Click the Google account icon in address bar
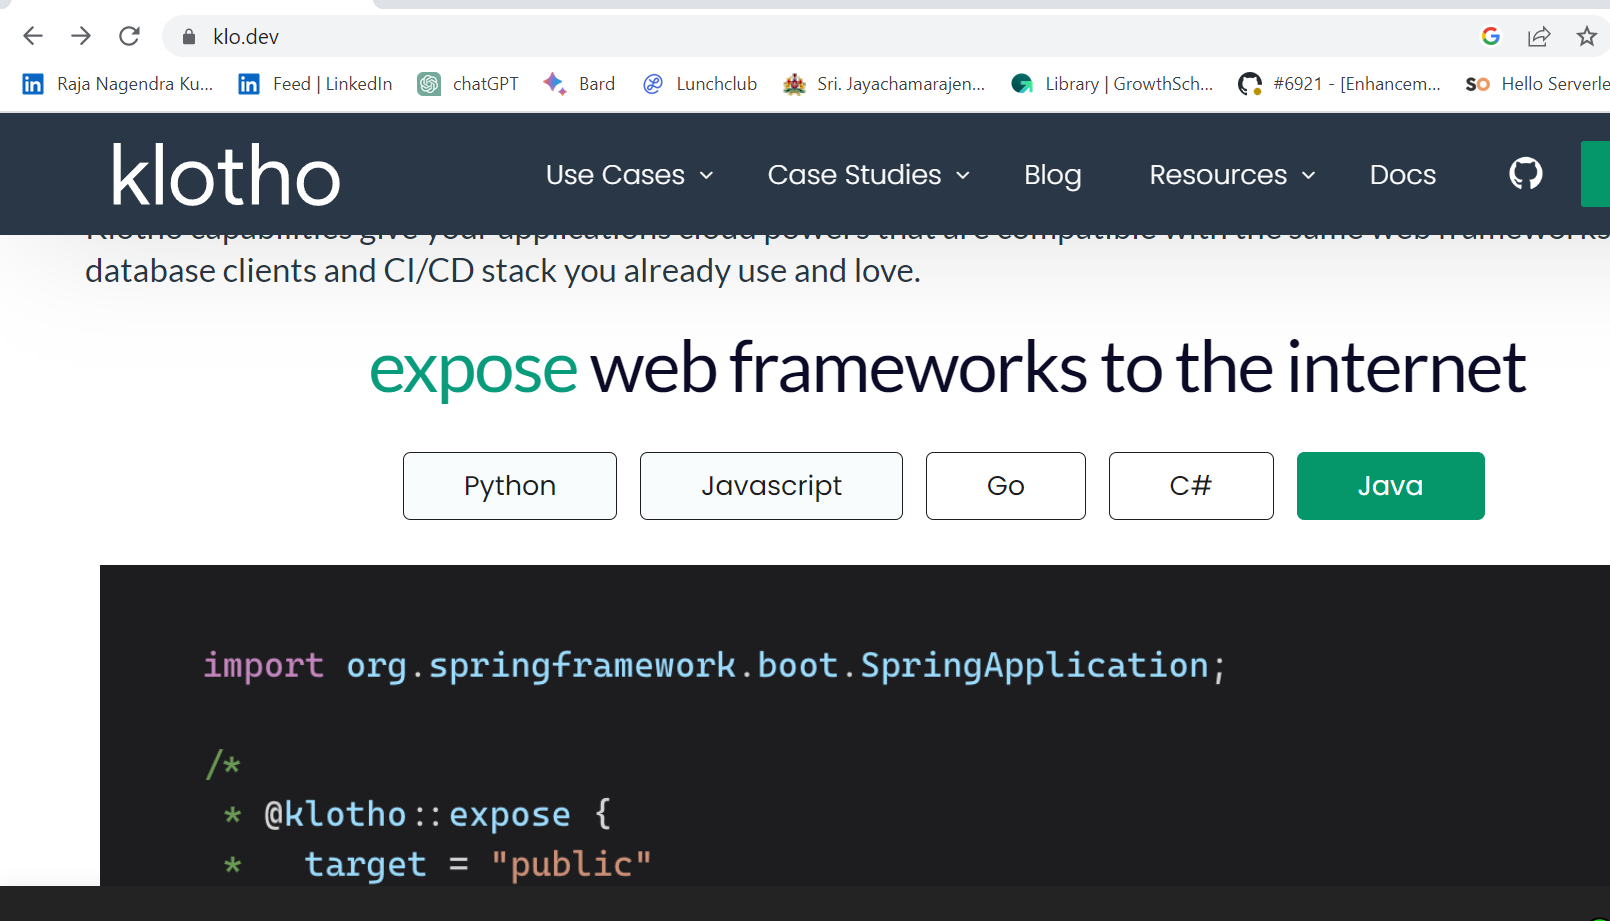 pos(1490,36)
